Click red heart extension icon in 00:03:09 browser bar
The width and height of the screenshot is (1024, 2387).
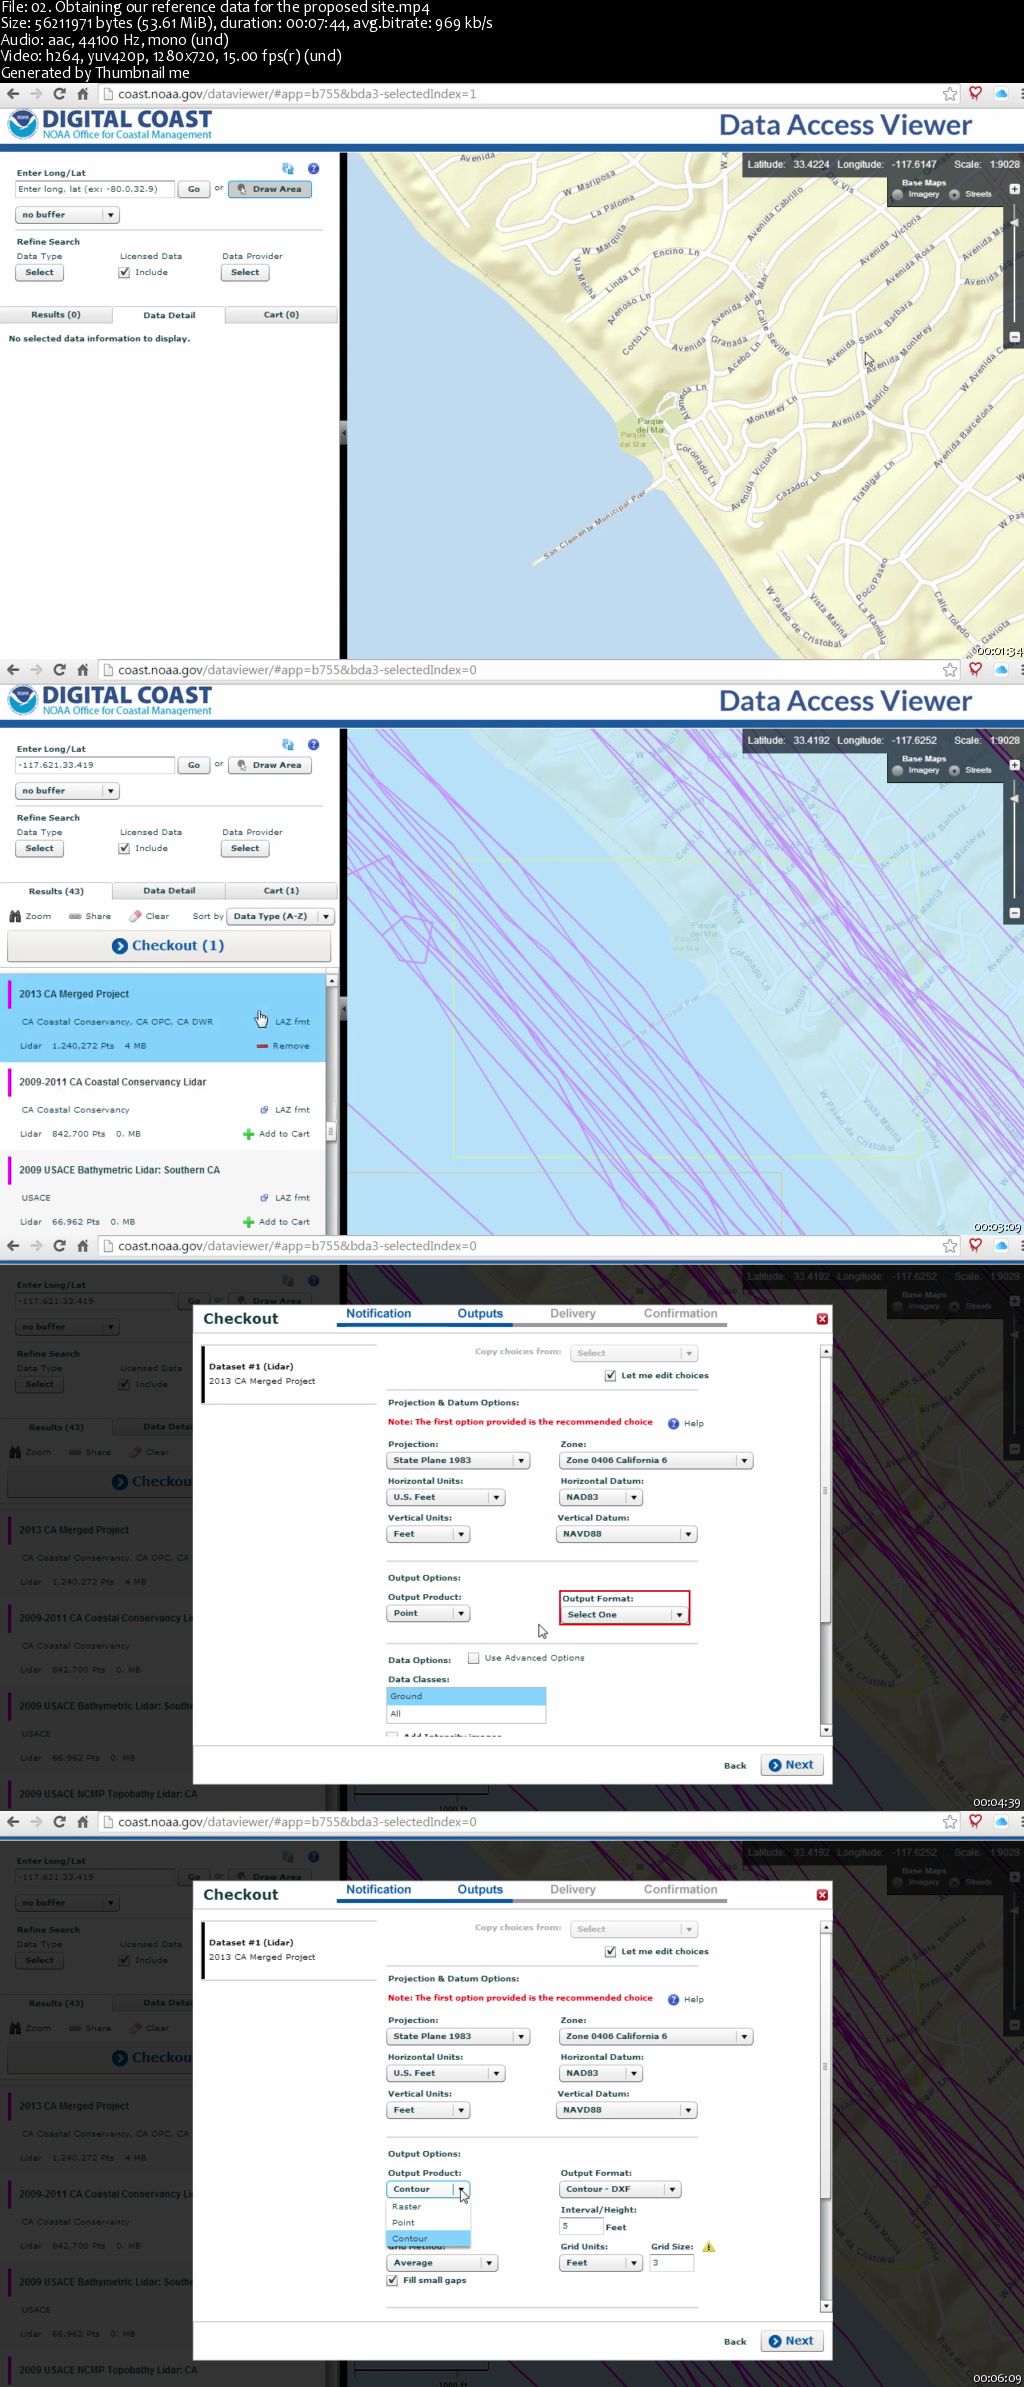[x=975, y=670]
